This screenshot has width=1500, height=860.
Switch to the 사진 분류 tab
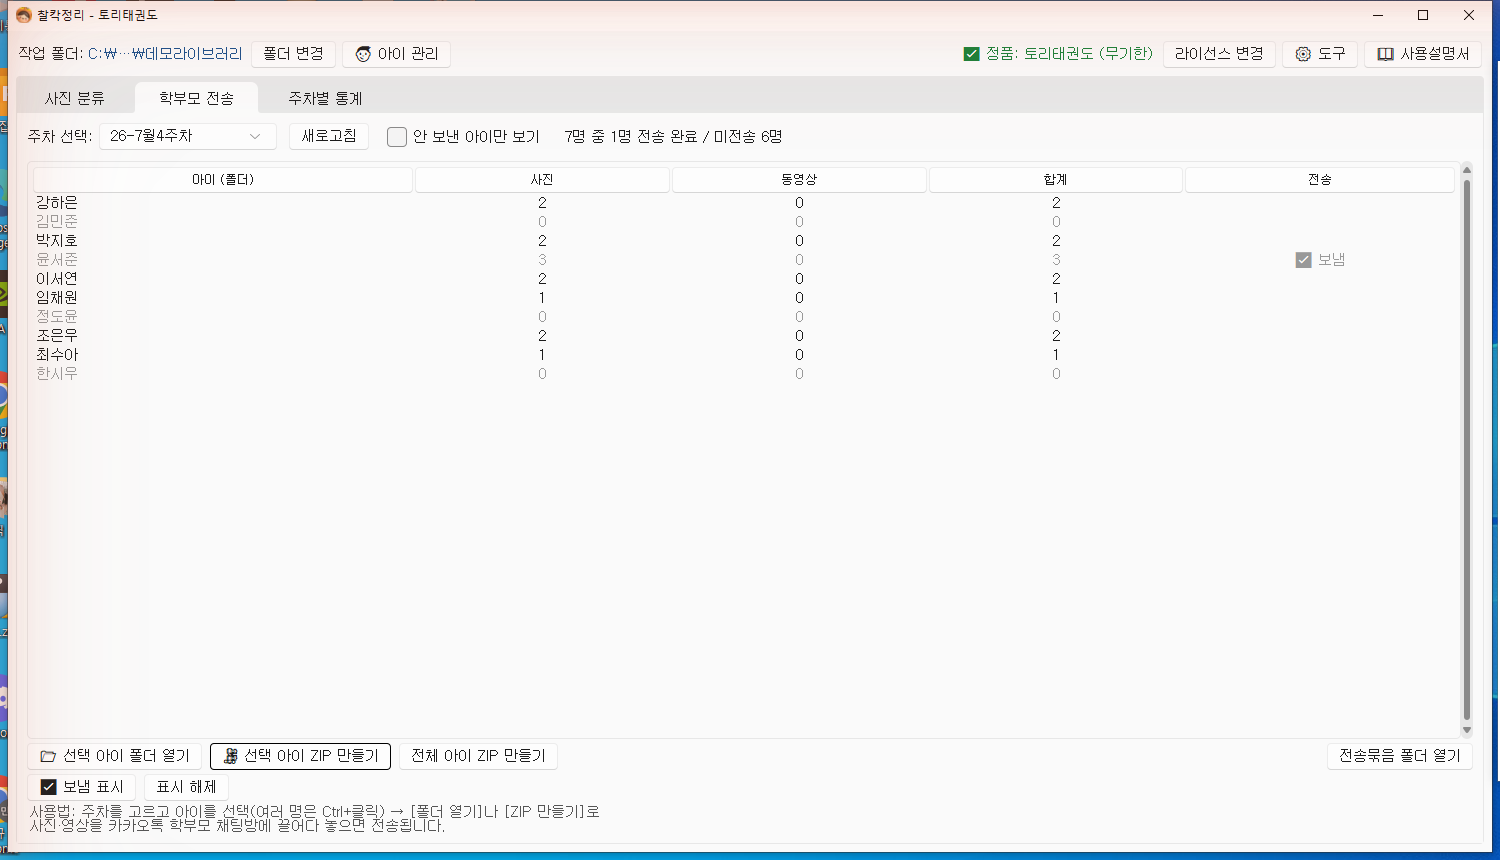pyautogui.click(x=75, y=98)
